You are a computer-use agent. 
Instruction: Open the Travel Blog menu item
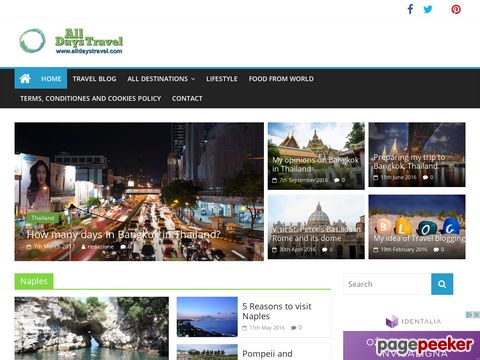94,79
